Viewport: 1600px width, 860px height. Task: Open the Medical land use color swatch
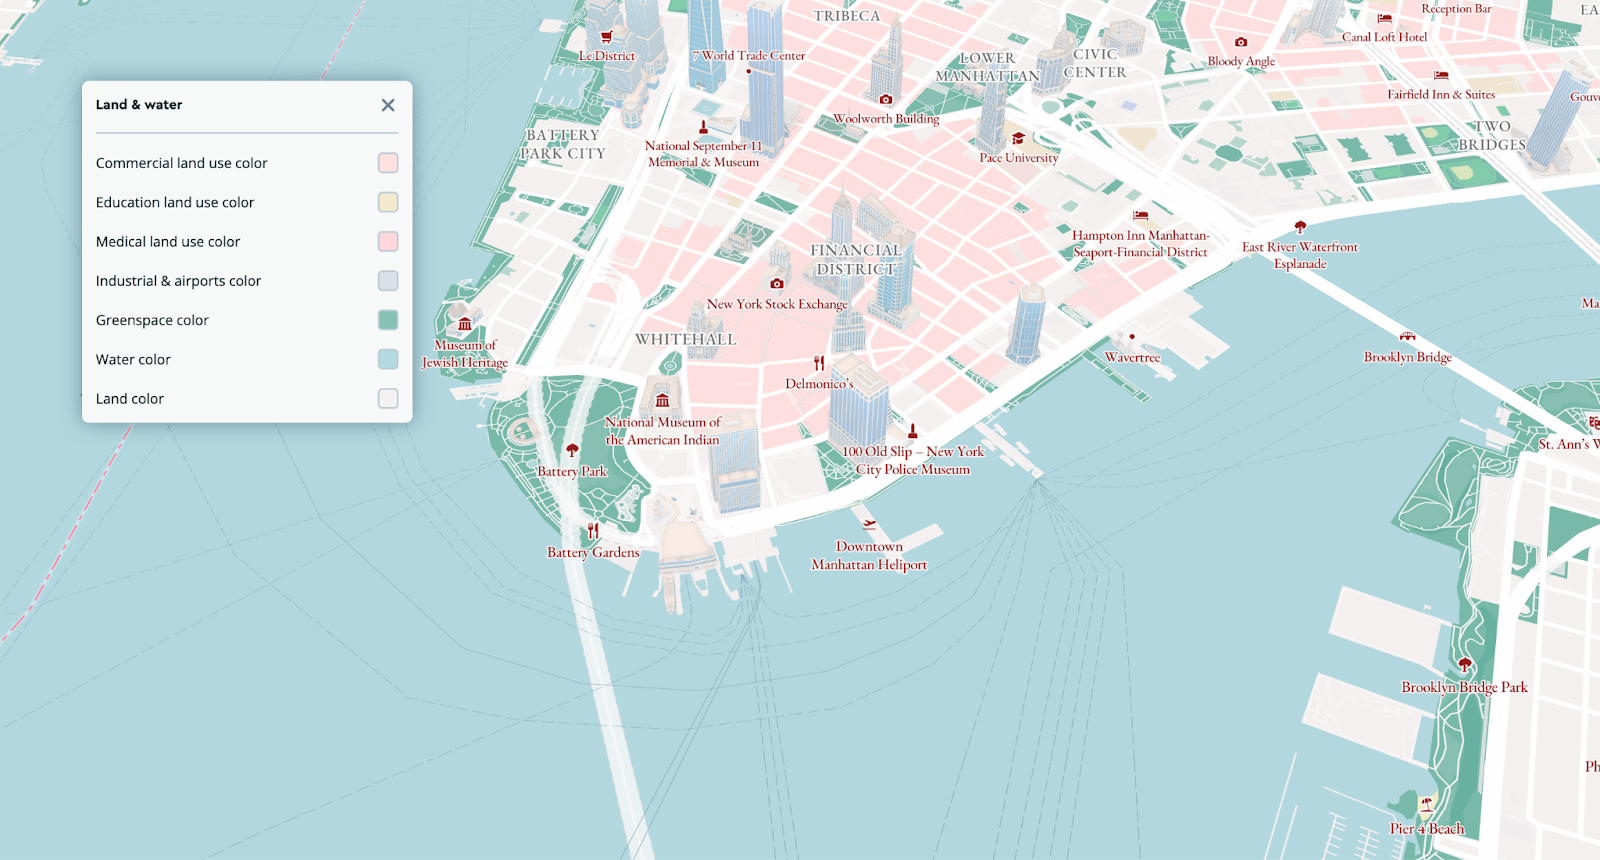(388, 241)
